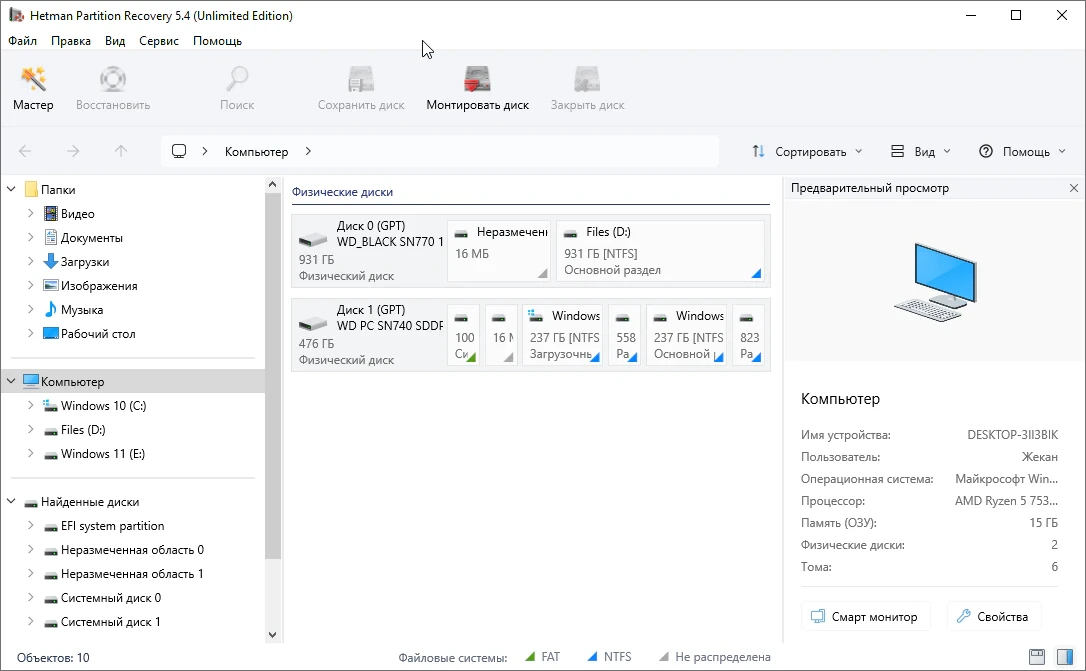Open Вид dropdown in navigation bar
This screenshot has width=1086, height=671.
920,152
